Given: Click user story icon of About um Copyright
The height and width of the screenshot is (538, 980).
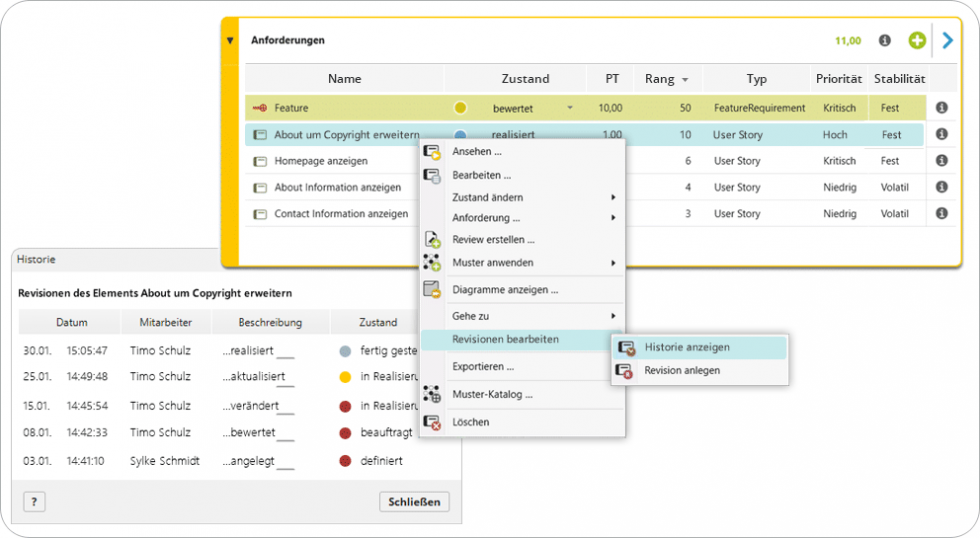Looking at the screenshot, I should pyautogui.click(x=259, y=134).
